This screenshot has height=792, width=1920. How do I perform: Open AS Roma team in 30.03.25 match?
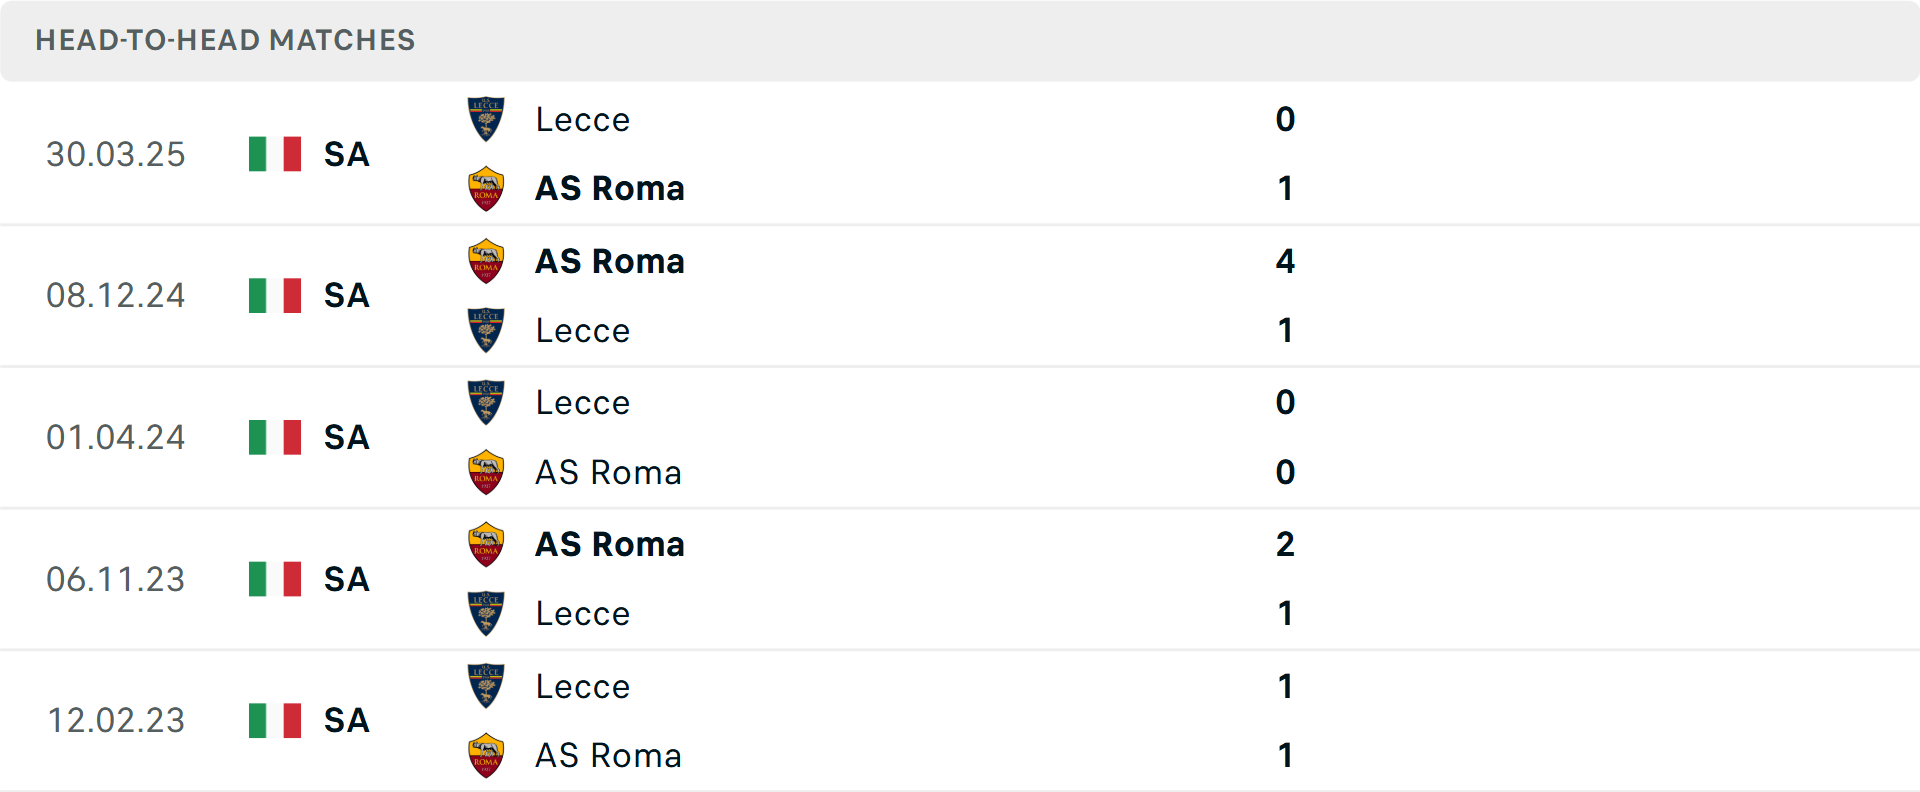click(610, 188)
